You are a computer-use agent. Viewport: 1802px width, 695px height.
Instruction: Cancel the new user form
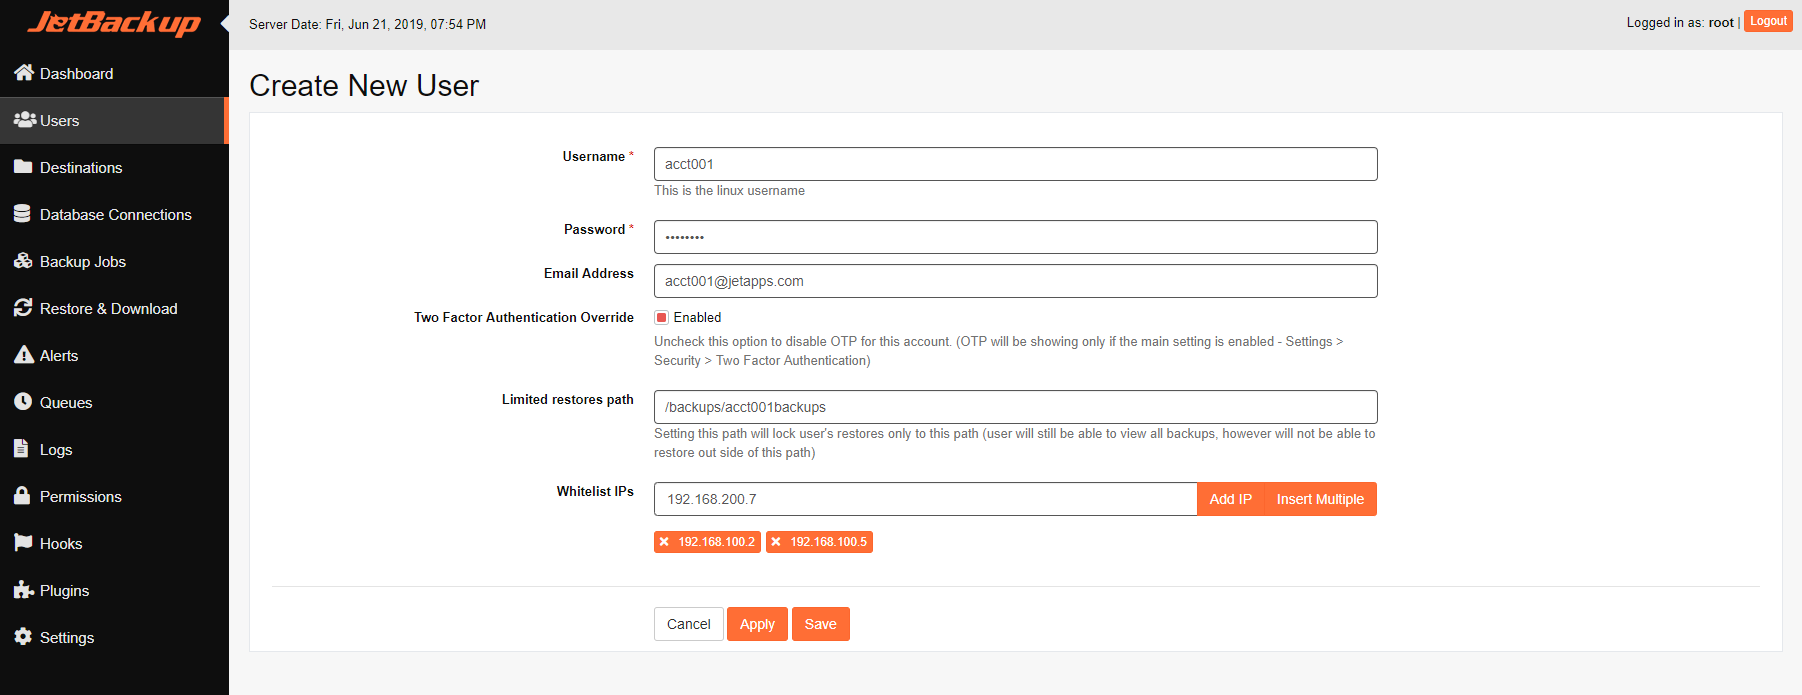[688, 624]
